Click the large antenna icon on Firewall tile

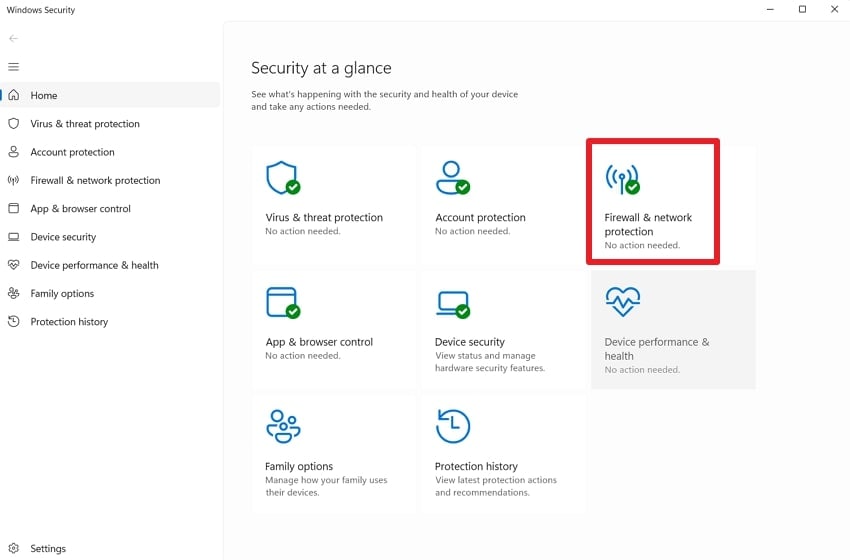pos(622,179)
